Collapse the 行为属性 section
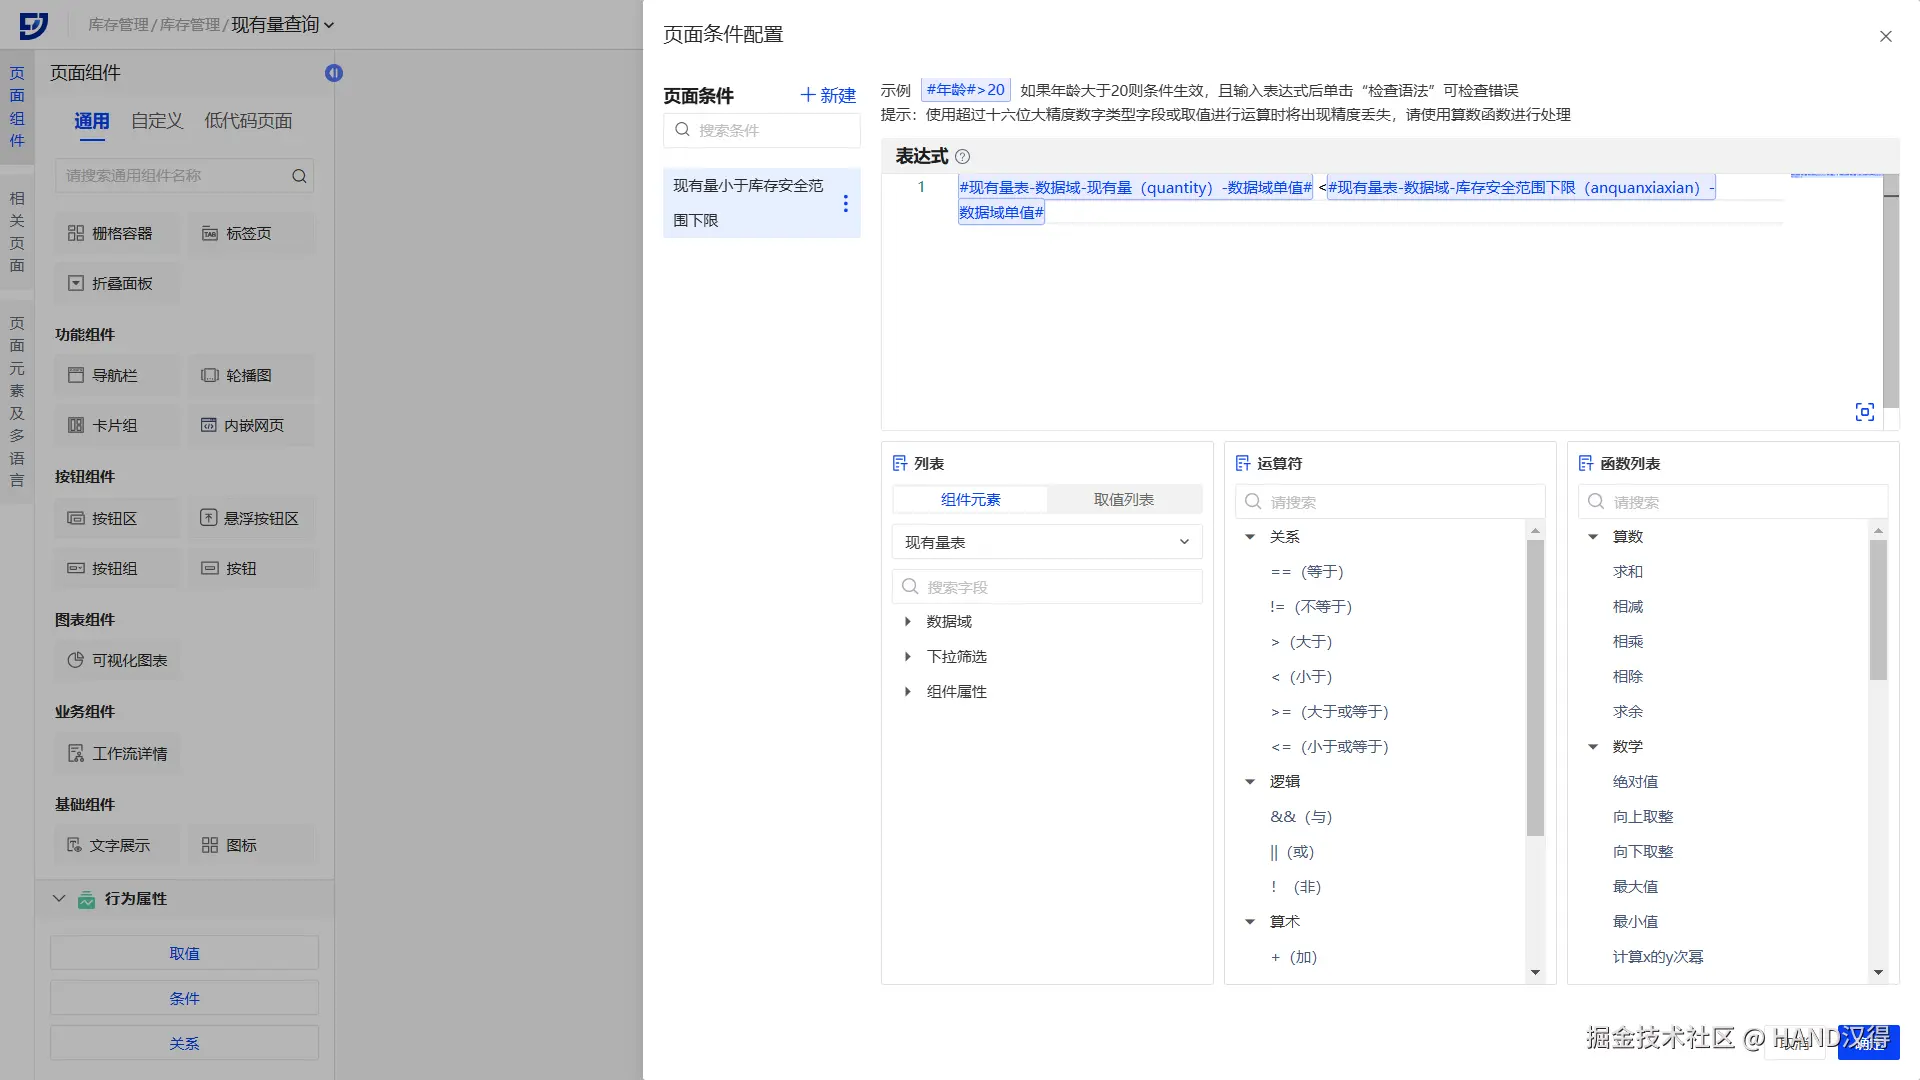Viewport: 1920px width, 1080px height. [59, 898]
